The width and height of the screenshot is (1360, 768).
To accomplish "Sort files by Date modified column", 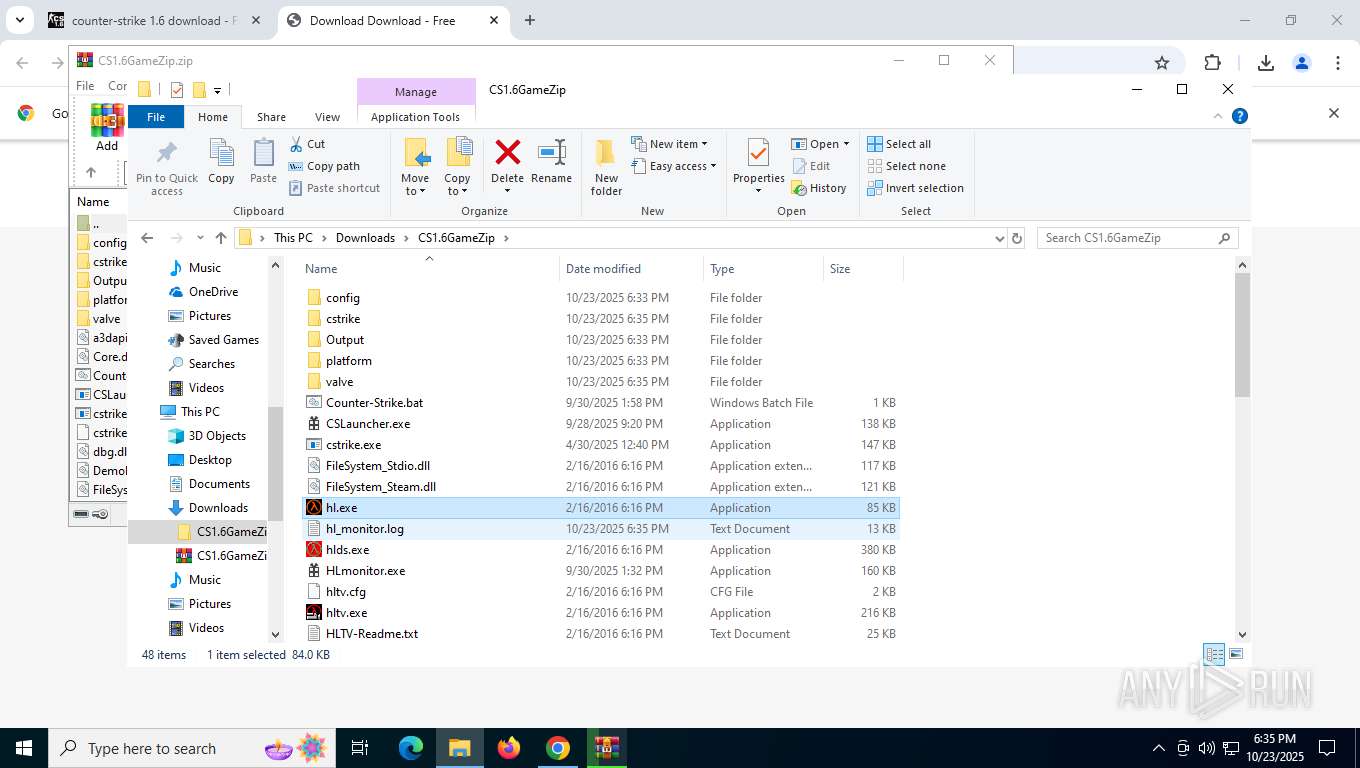I will (630, 269).
